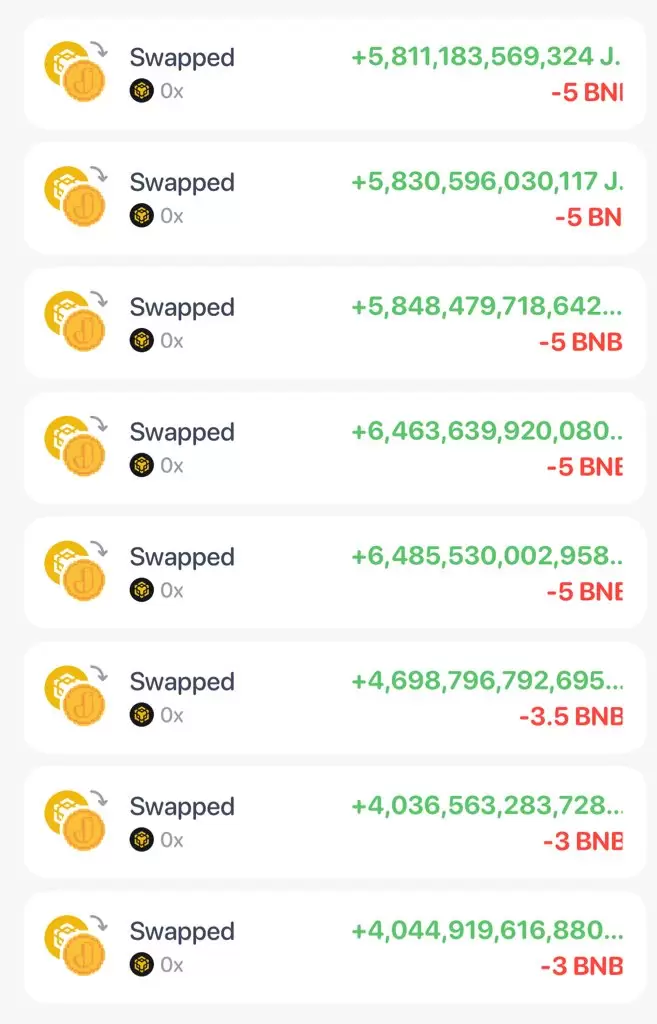The height and width of the screenshot is (1024, 657).
Task: Click token pair icon of +5,811,183,569,324 swap
Action: pyautogui.click(x=75, y=72)
